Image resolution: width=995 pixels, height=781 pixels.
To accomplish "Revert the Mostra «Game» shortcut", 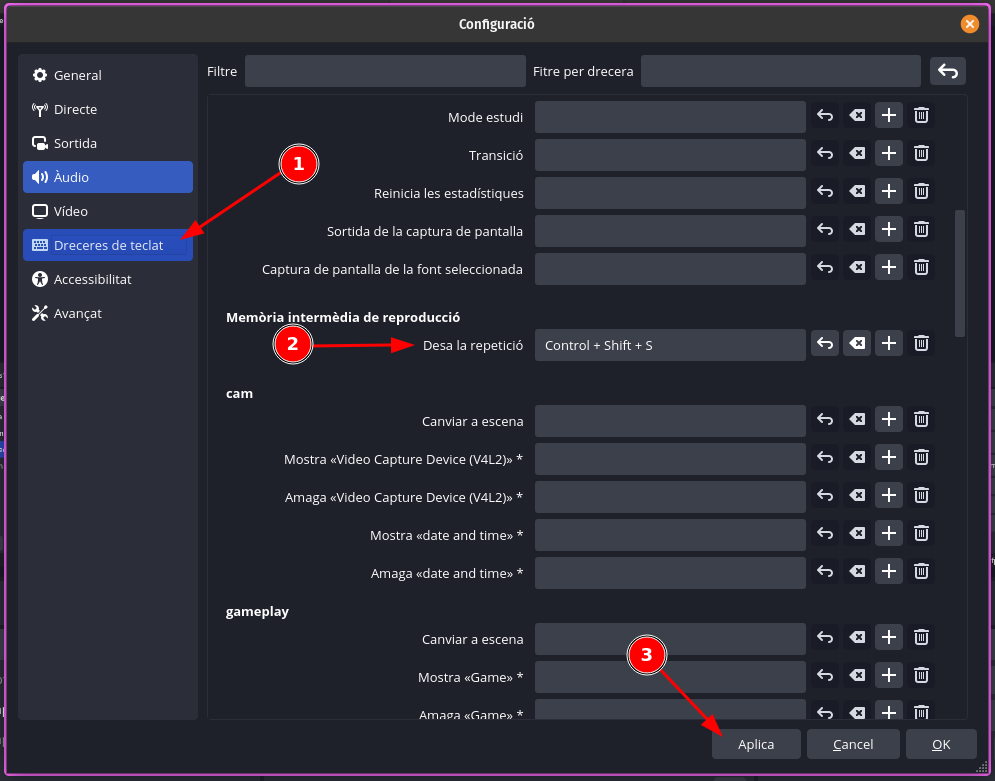I will pos(825,676).
